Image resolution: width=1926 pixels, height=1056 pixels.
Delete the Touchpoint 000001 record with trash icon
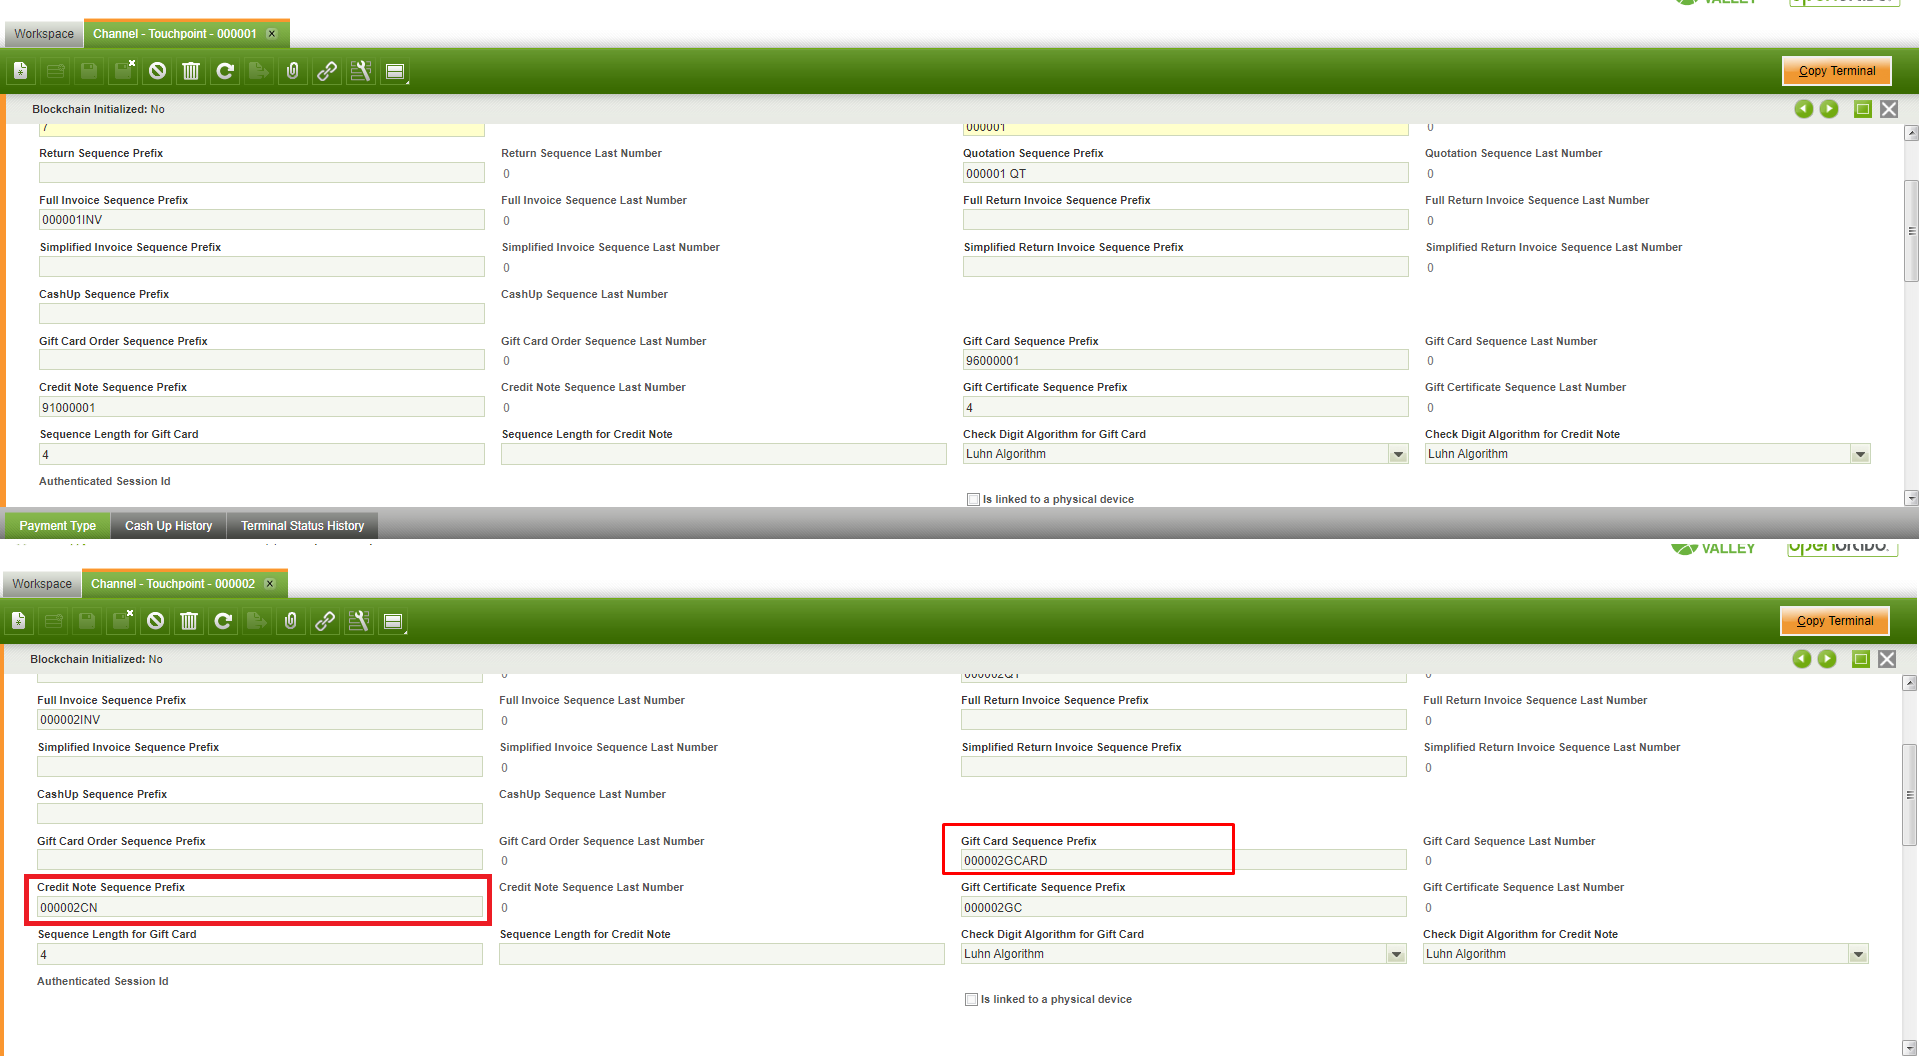point(191,71)
